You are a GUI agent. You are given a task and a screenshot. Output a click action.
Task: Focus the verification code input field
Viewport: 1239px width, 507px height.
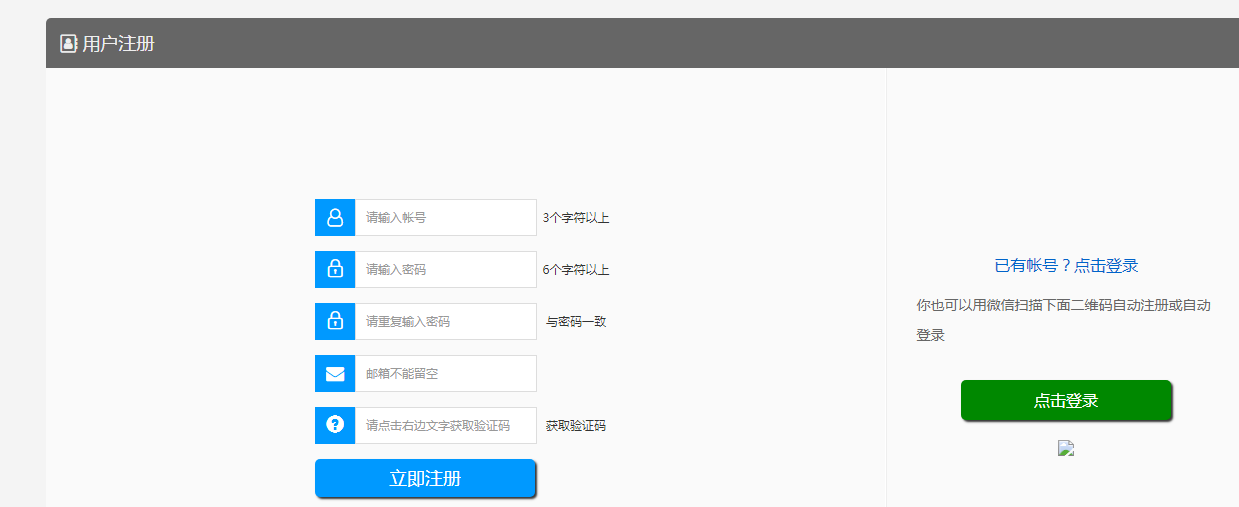pos(445,425)
